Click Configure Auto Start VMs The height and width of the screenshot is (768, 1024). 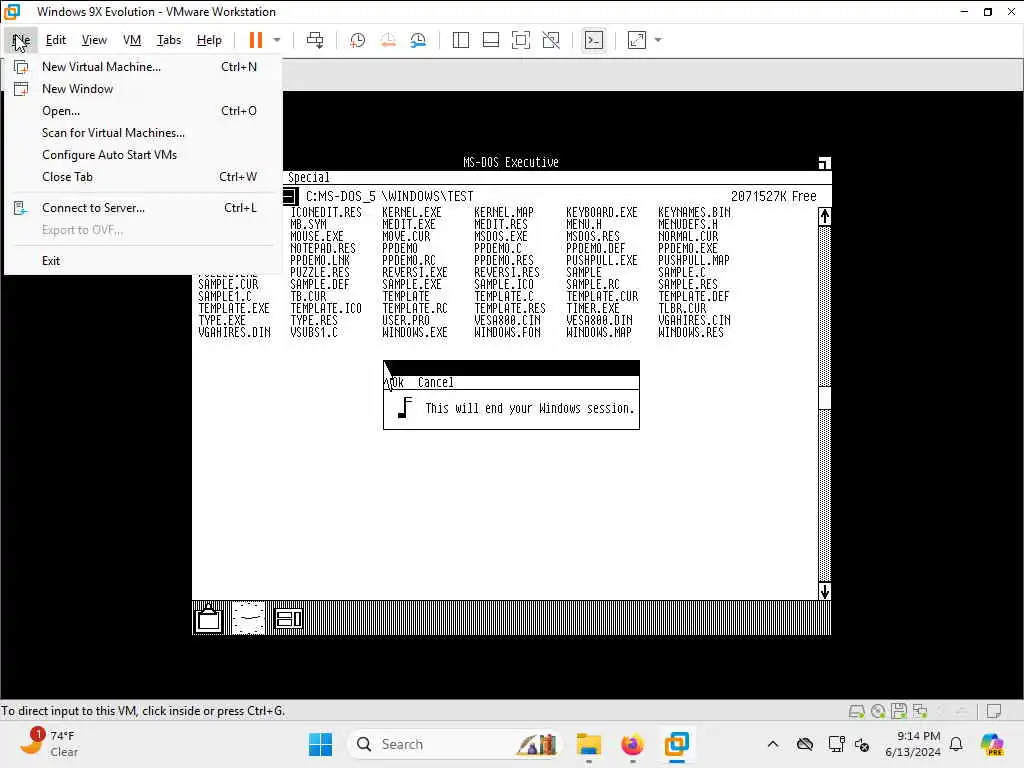[x=144, y=155]
